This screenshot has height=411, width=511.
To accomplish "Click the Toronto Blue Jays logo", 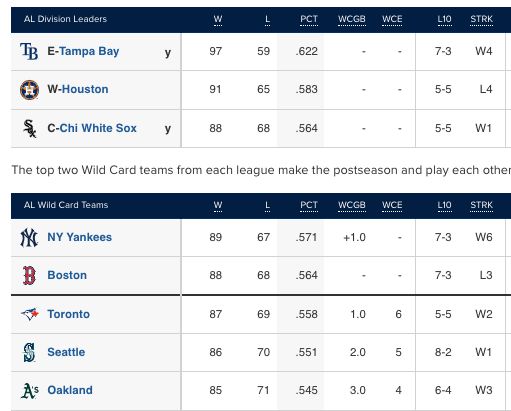I will point(30,314).
